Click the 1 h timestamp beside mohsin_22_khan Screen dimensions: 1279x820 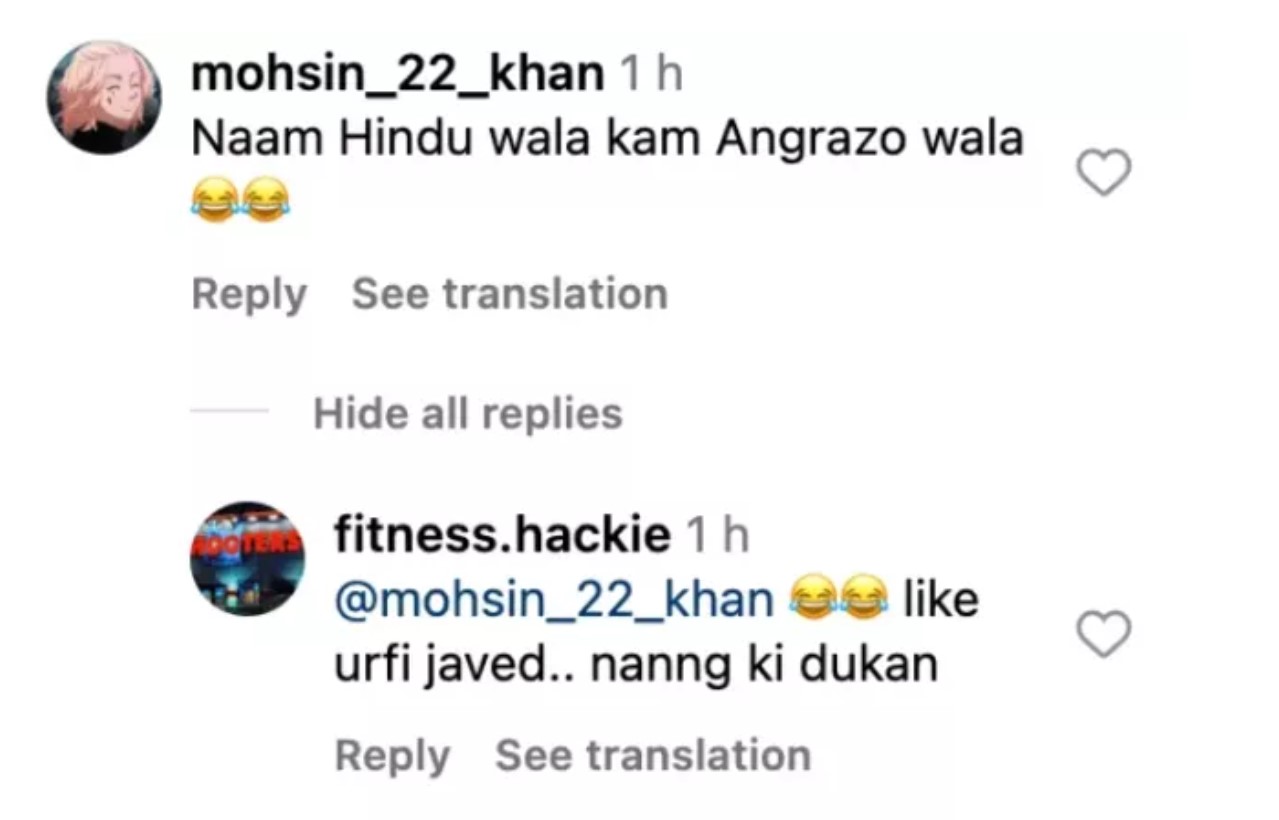[651, 76]
